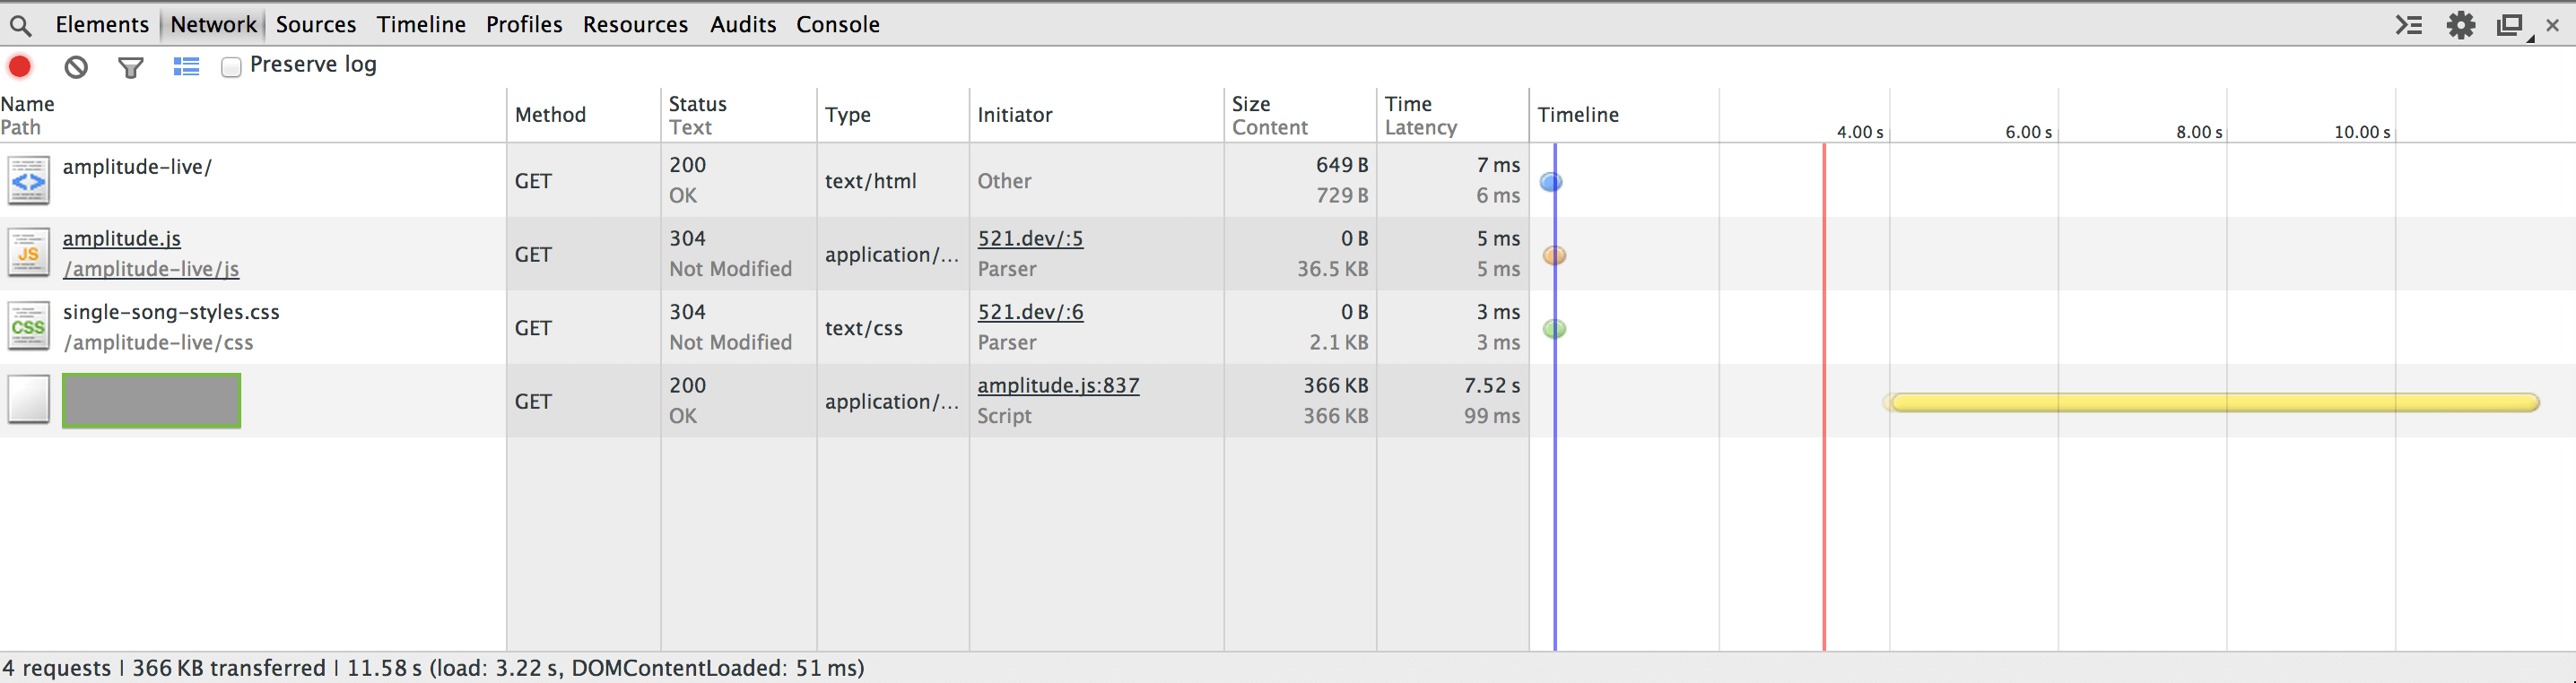Click the blue timeline dot for amplitude-live/
This screenshot has height=683, width=2576.
pyautogui.click(x=1551, y=182)
